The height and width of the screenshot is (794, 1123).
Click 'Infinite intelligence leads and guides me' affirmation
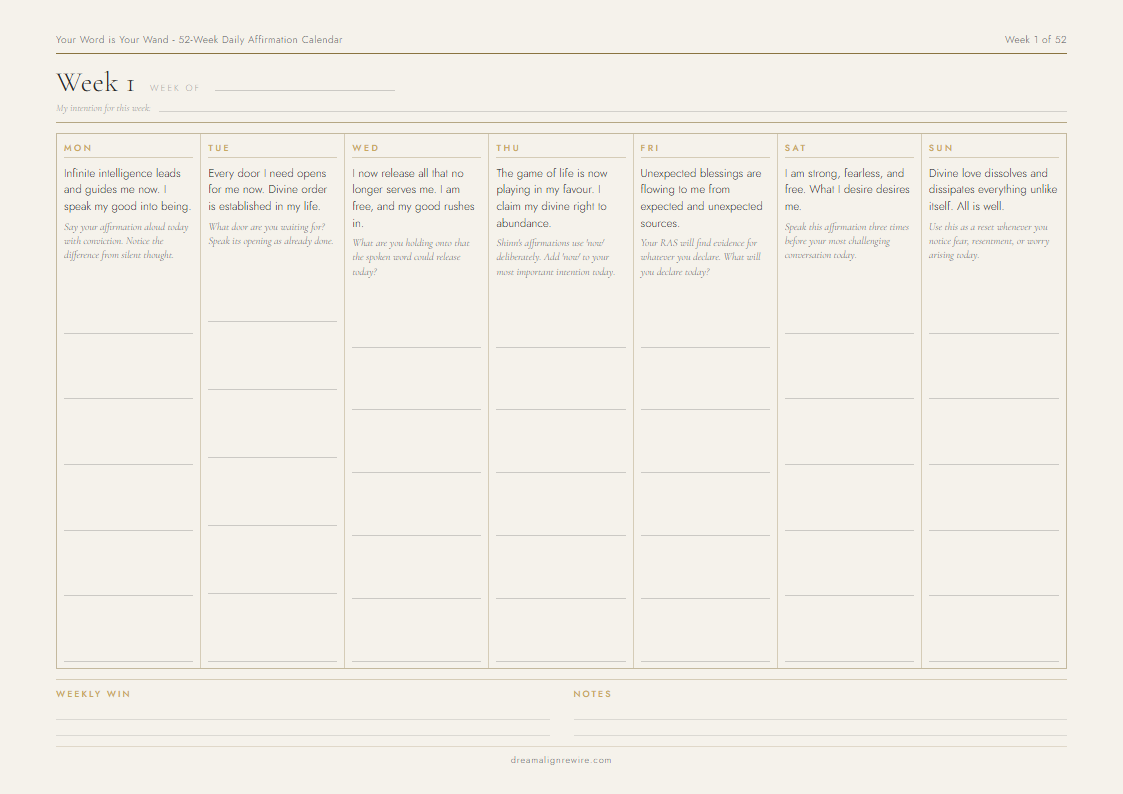point(127,190)
